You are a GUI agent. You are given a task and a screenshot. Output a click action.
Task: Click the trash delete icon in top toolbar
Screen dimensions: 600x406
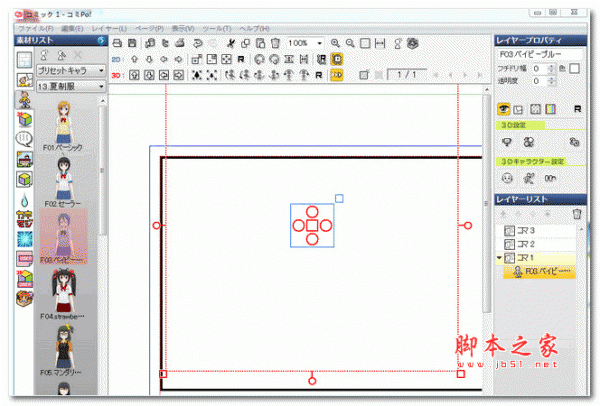[x=275, y=44]
